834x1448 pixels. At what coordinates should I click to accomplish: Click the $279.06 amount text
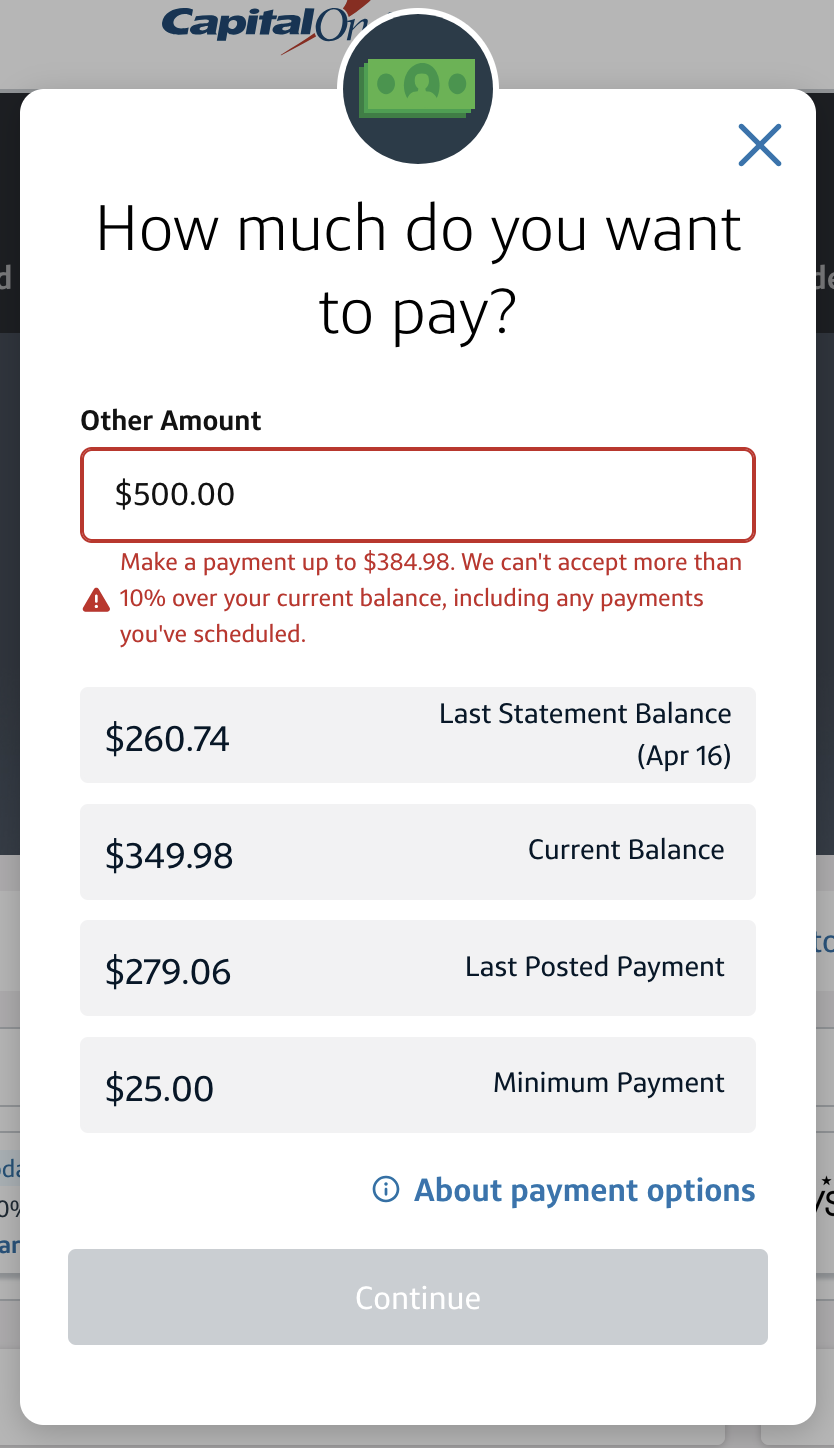(x=168, y=972)
